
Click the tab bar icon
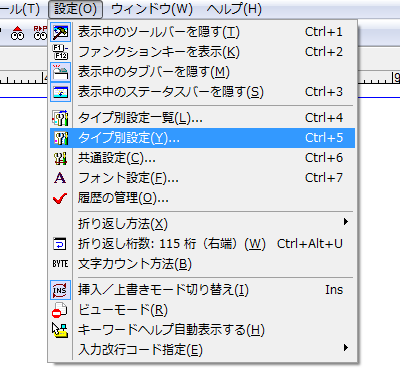tap(60, 72)
